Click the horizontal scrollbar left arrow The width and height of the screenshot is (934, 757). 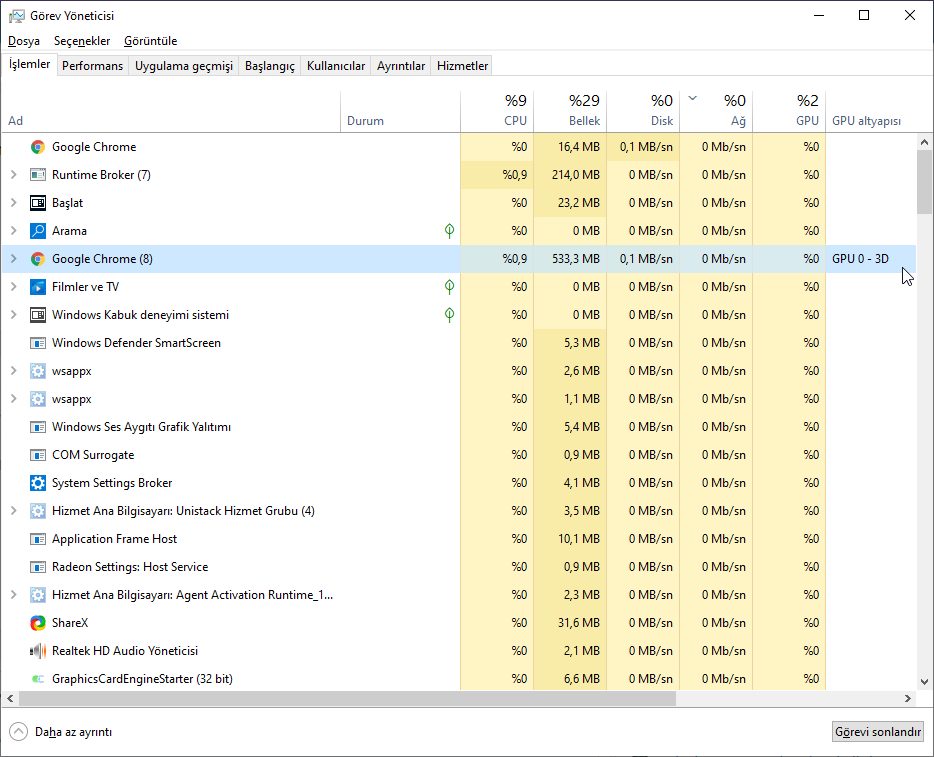click(10, 699)
